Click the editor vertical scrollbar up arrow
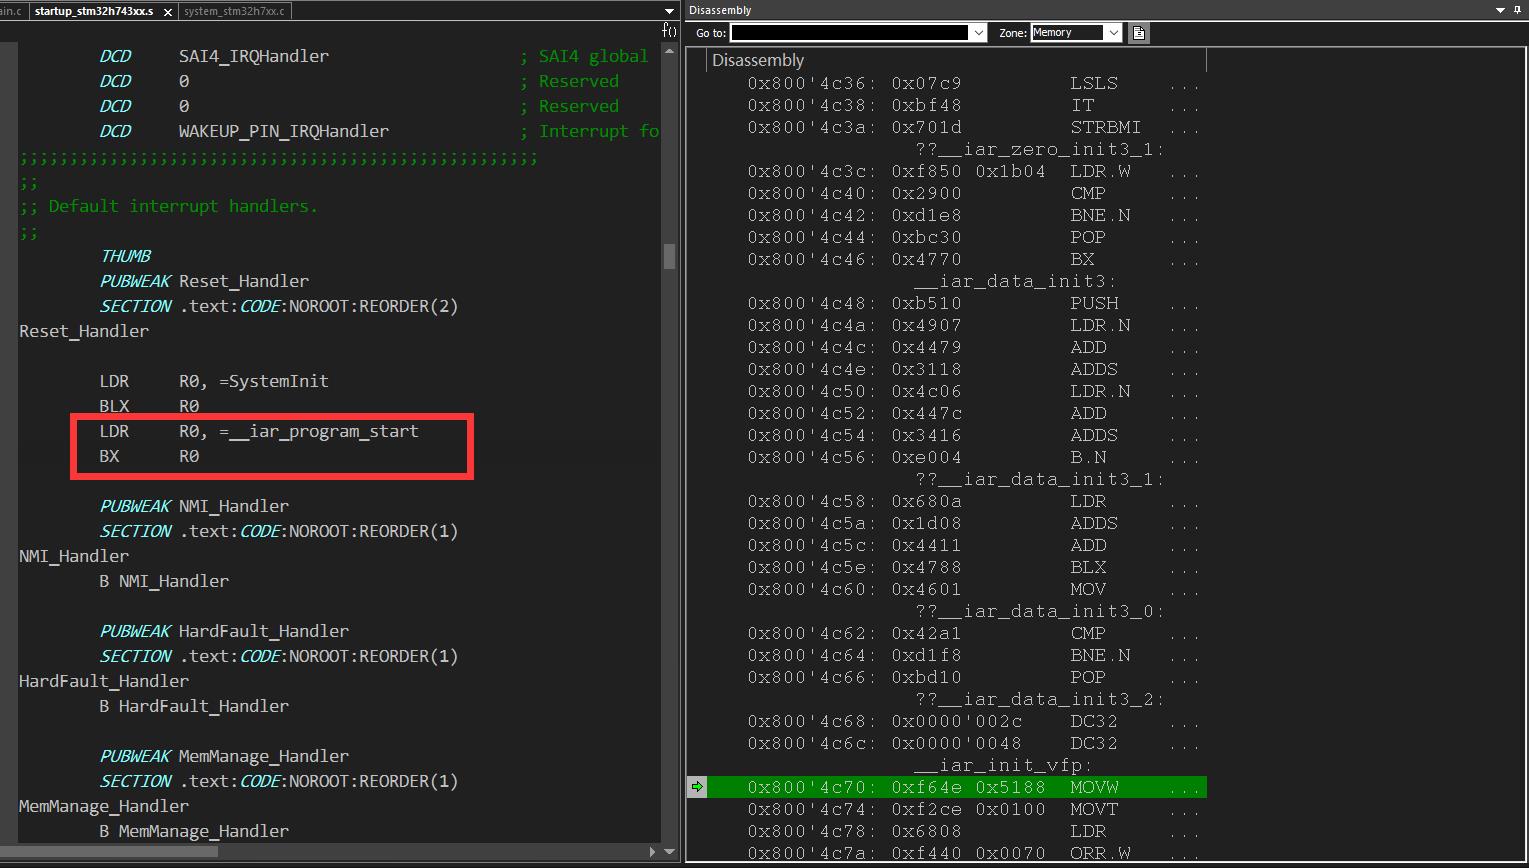This screenshot has height=868, width=1529. click(669, 50)
